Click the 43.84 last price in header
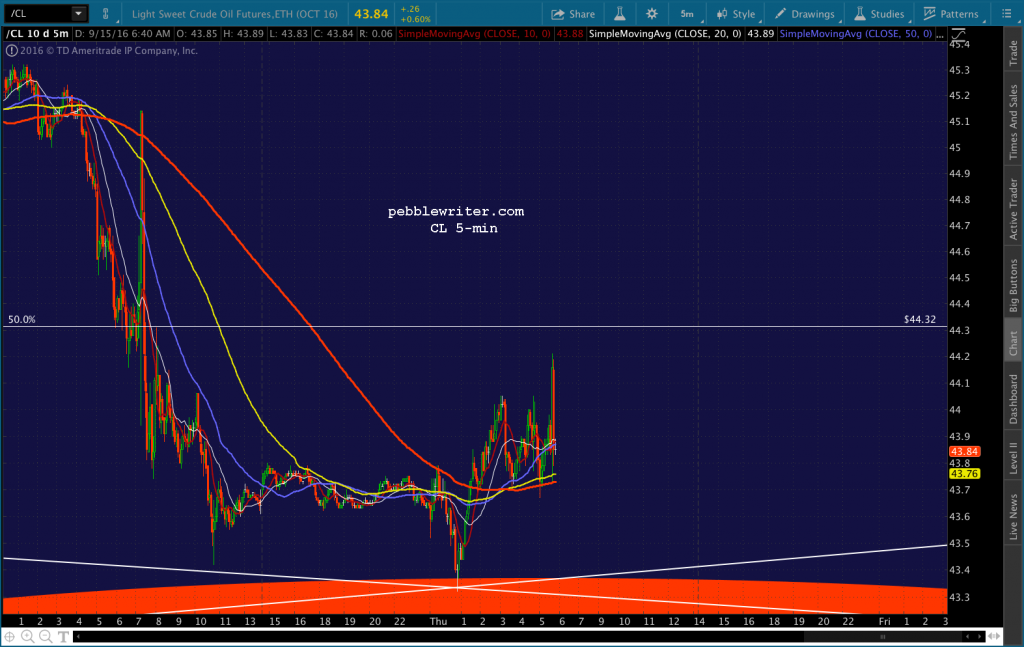Screen dimensions: 1024x647 click(371, 14)
